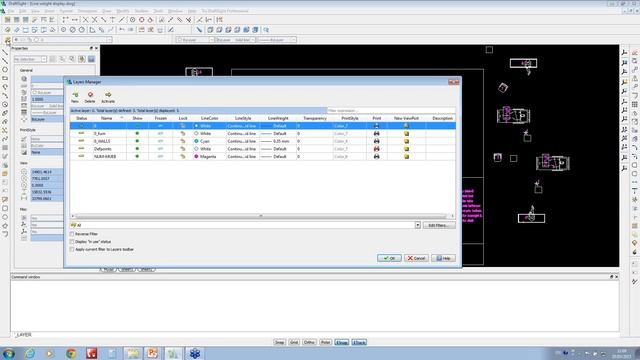Image resolution: width=640 pixels, height=360 pixels.
Task: Sort layers by the Name column header
Action: 107,118
